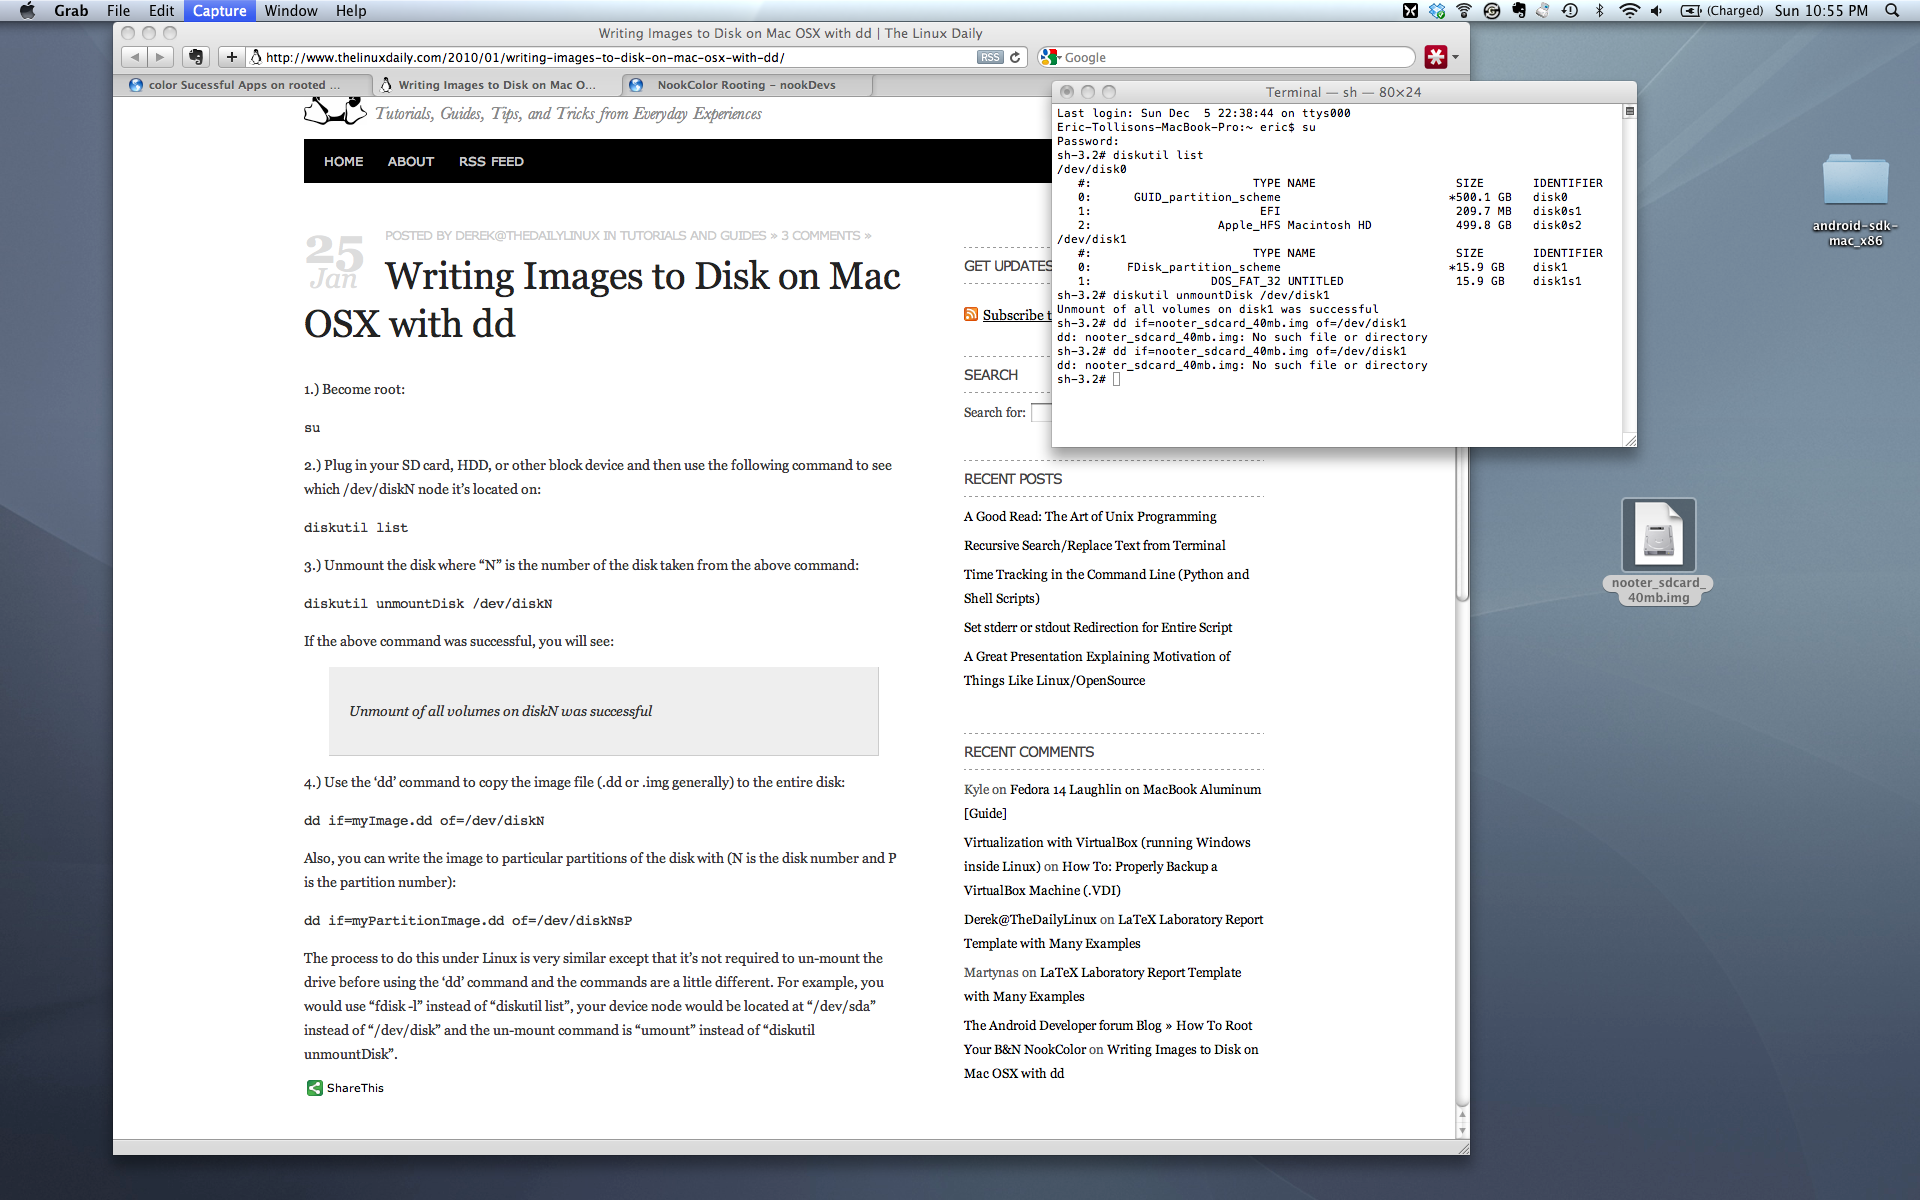Reload the page with the refresh icon
This screenshot has height=1200, width=1920.
click(x=1015, y=57)
